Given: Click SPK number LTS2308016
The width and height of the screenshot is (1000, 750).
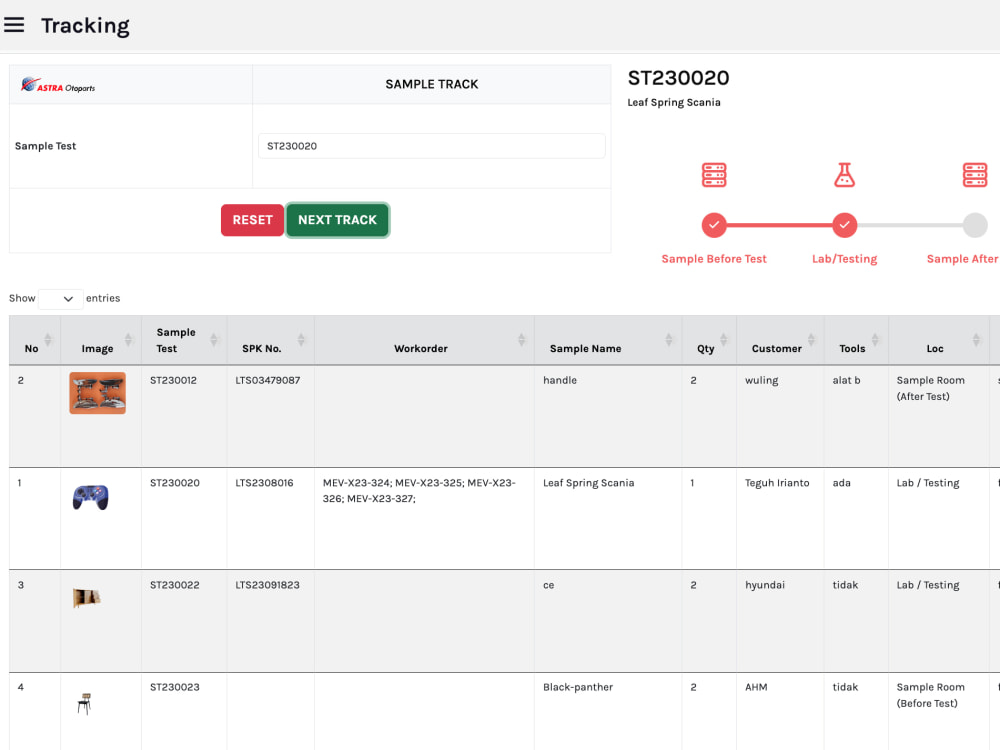Looking at the screenshot, I should [265, 483].
